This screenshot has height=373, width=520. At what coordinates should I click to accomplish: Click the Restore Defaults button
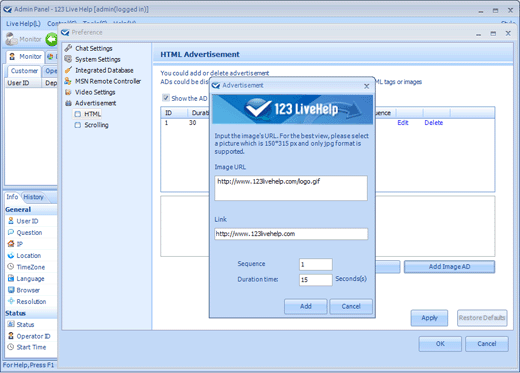tap(482, 318)
